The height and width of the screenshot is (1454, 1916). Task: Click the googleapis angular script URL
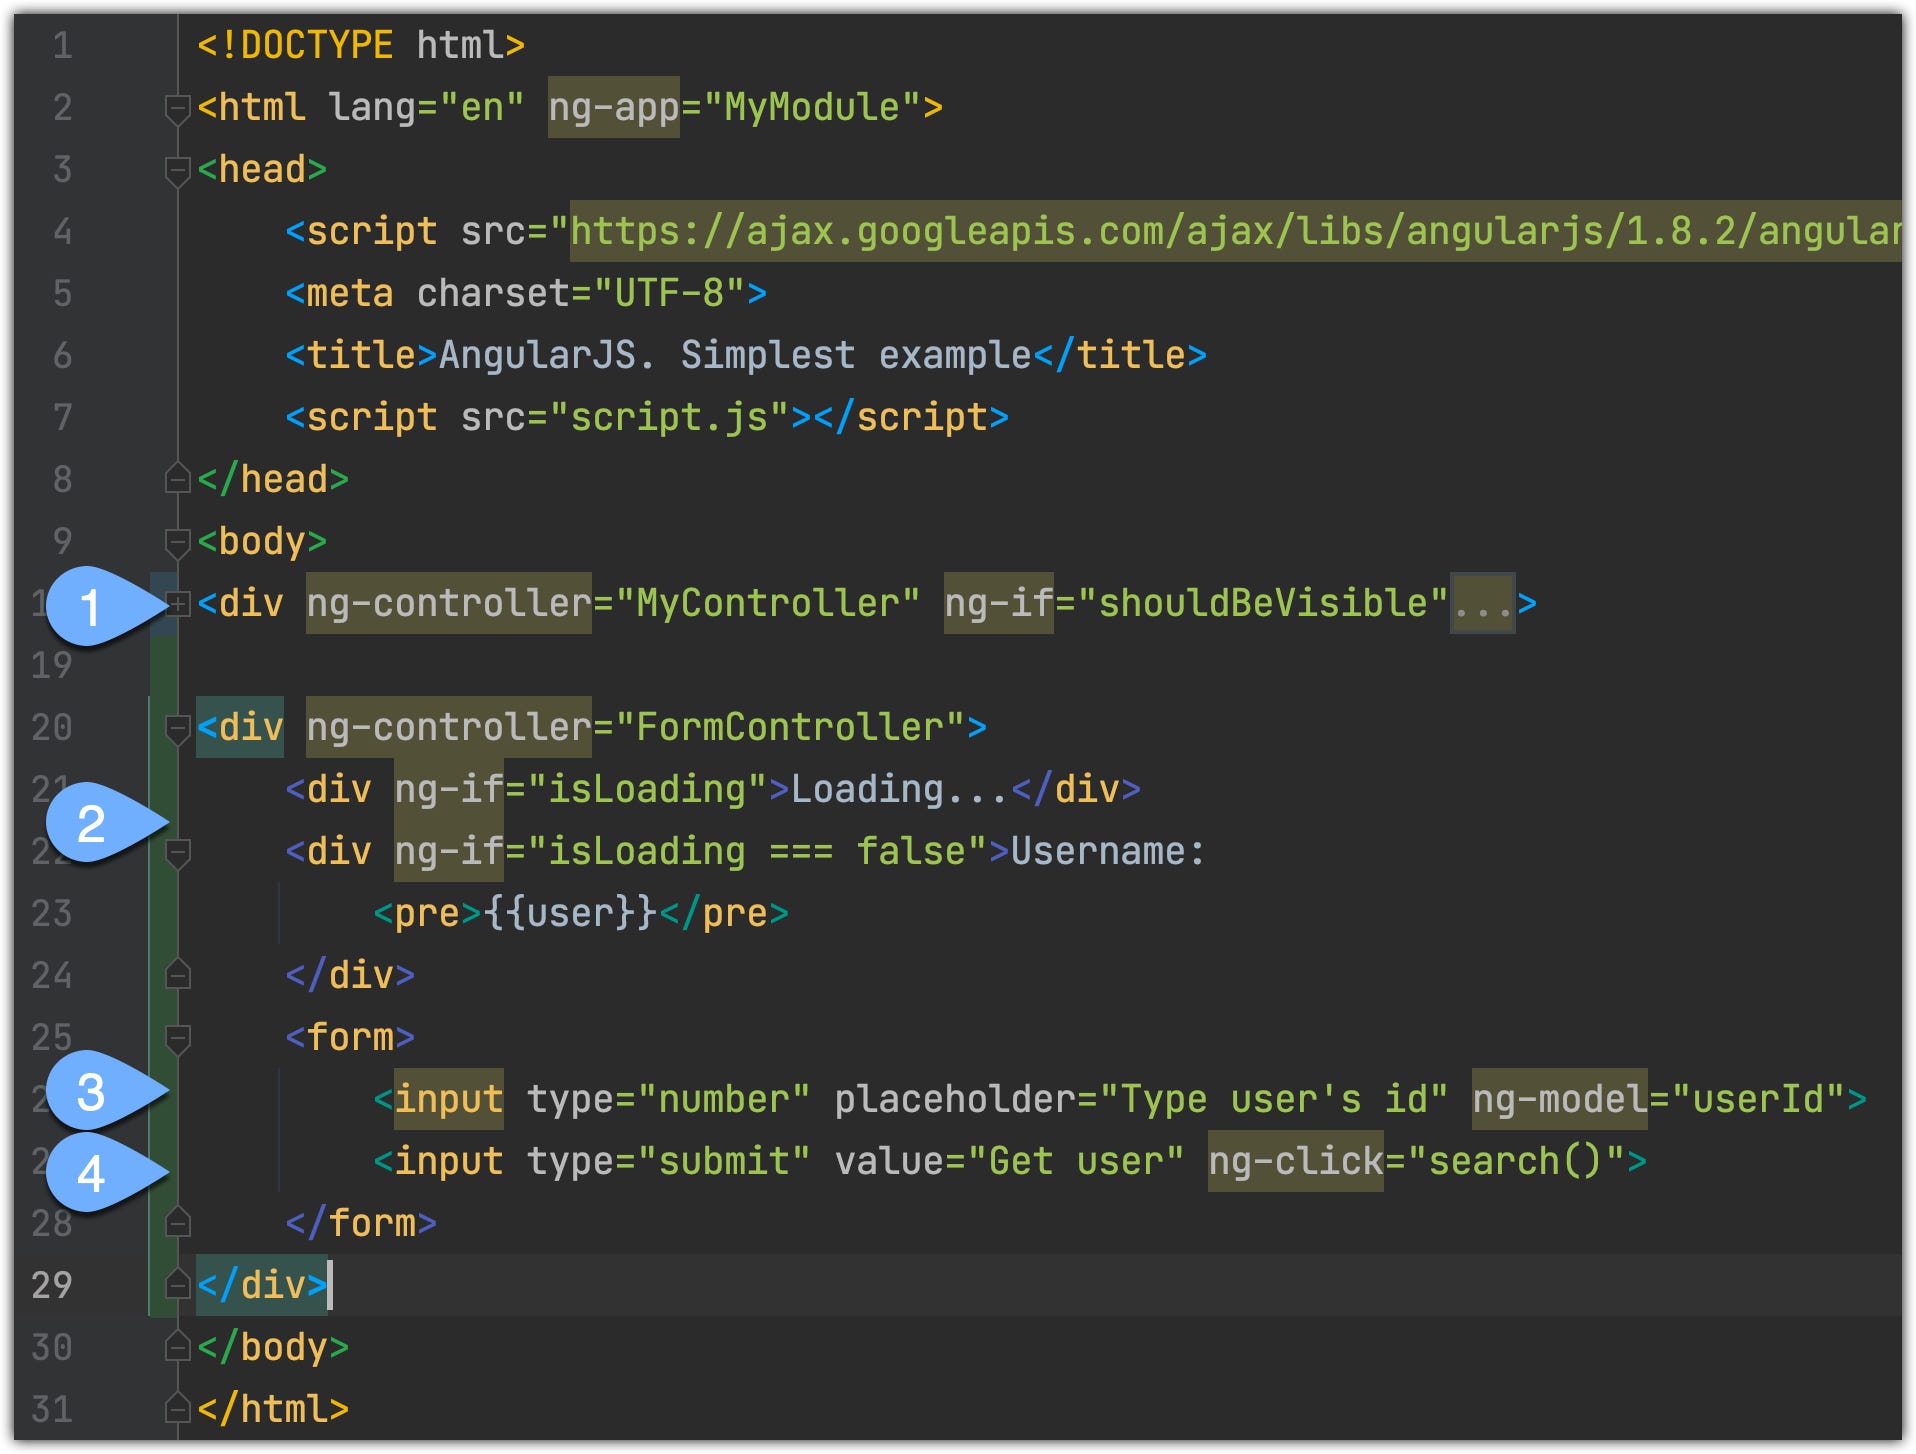point(1235,232)
